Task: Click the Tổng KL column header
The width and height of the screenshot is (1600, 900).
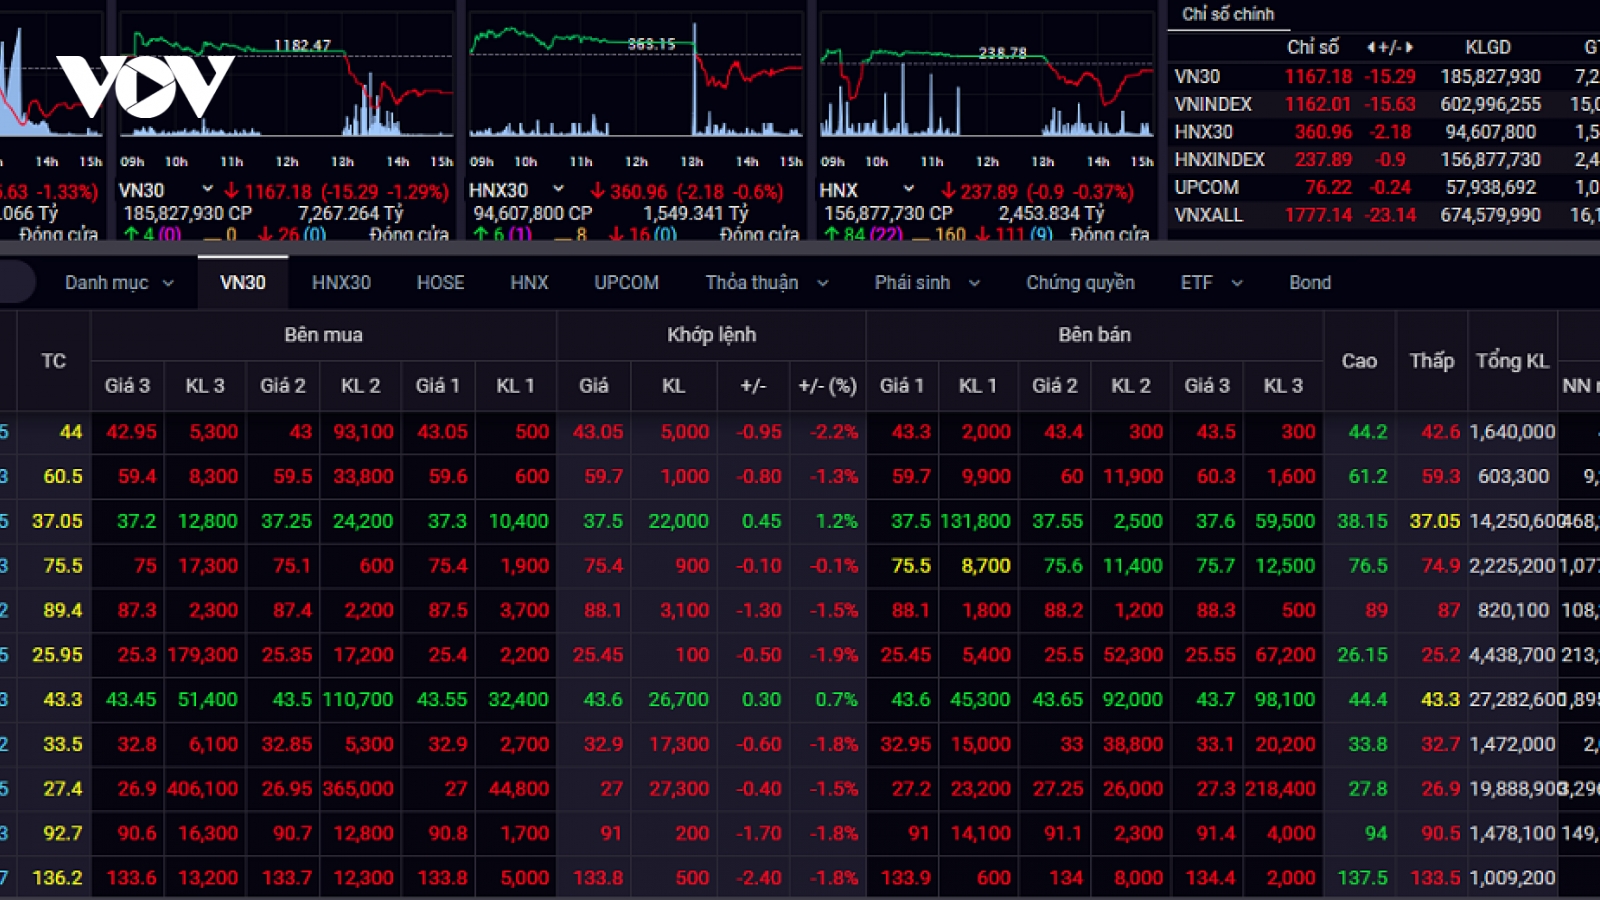Action: [x=1512, y=361]
